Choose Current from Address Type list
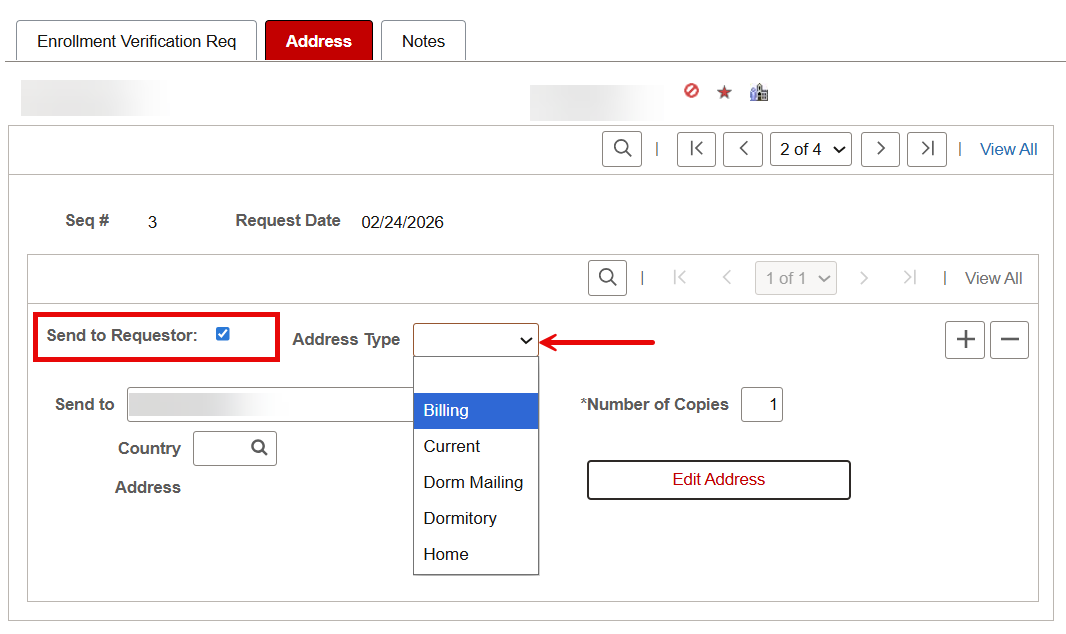 click(476, 446)
